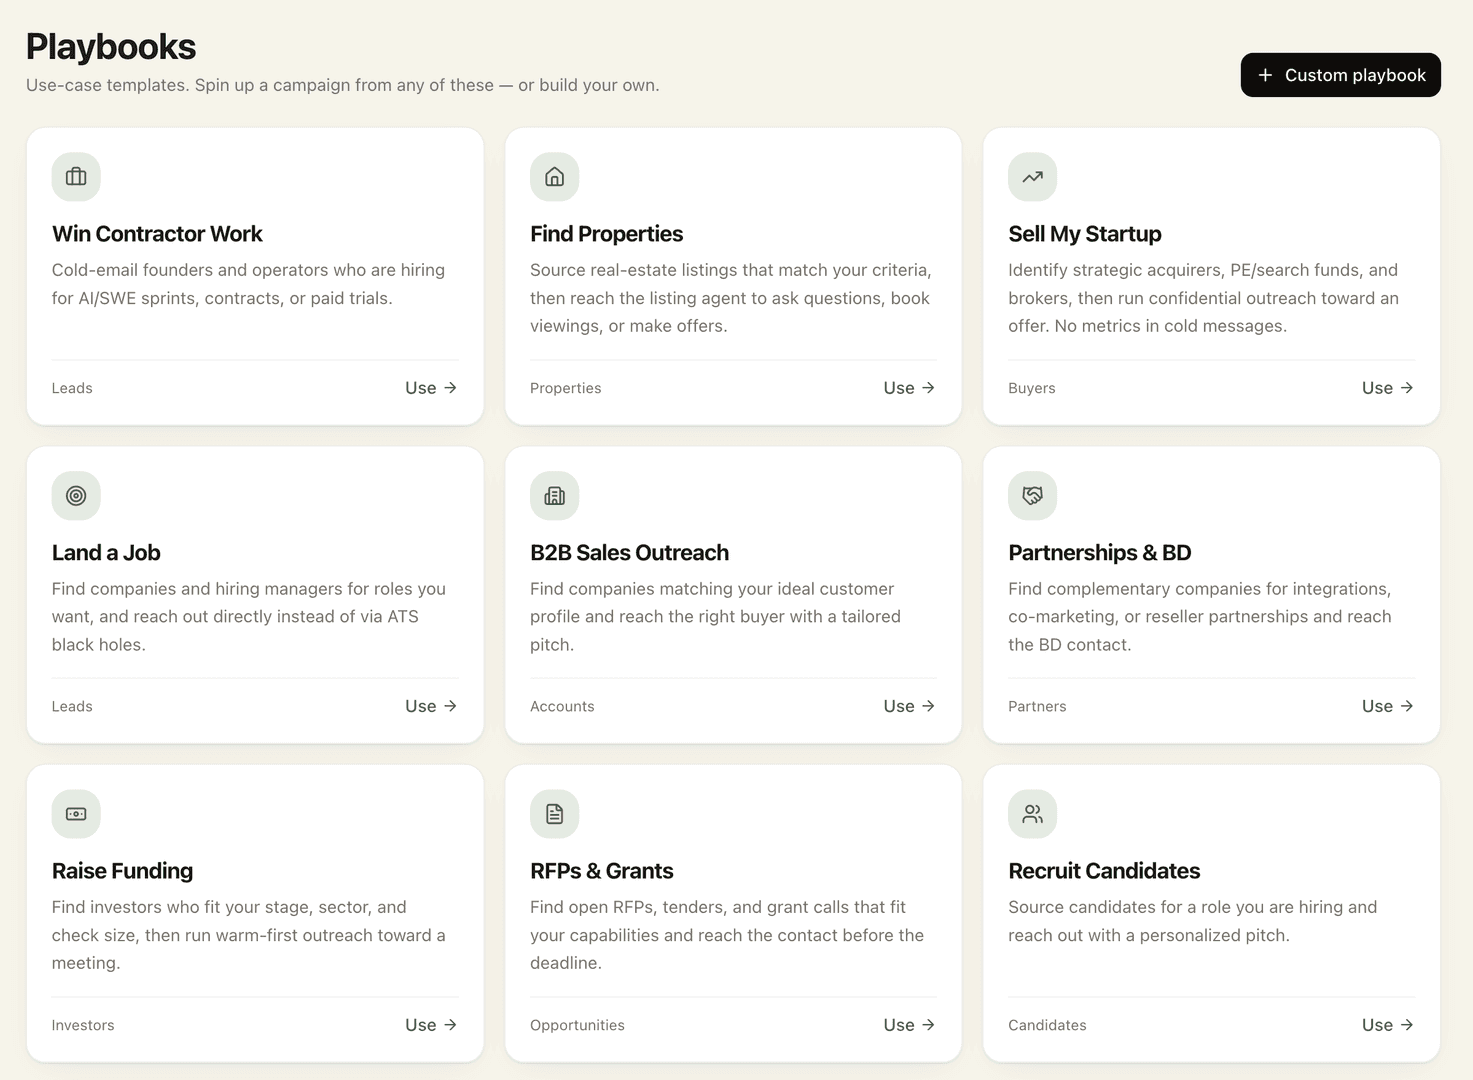Click the target icon on Land a Job
Screen dimensions: 1473x1080
click(76, 496)
